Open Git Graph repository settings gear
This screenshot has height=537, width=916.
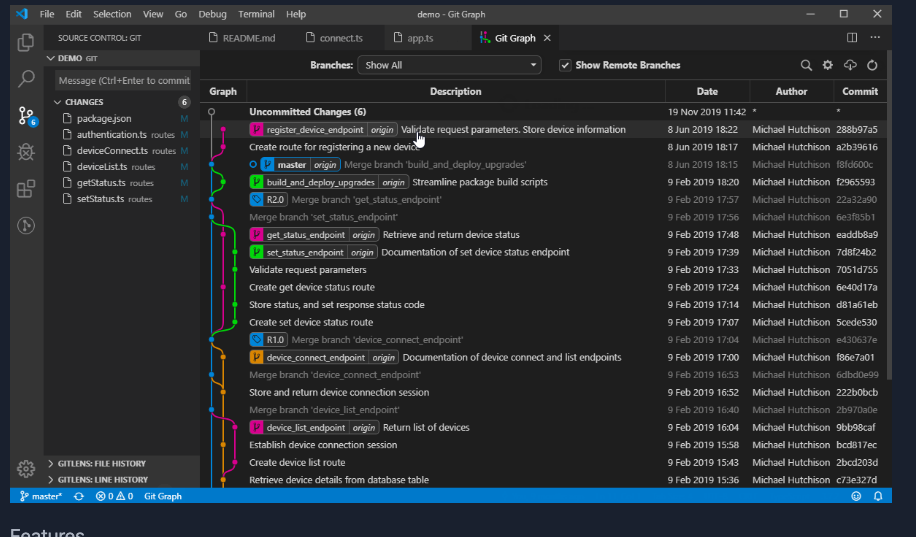point(827,65)
